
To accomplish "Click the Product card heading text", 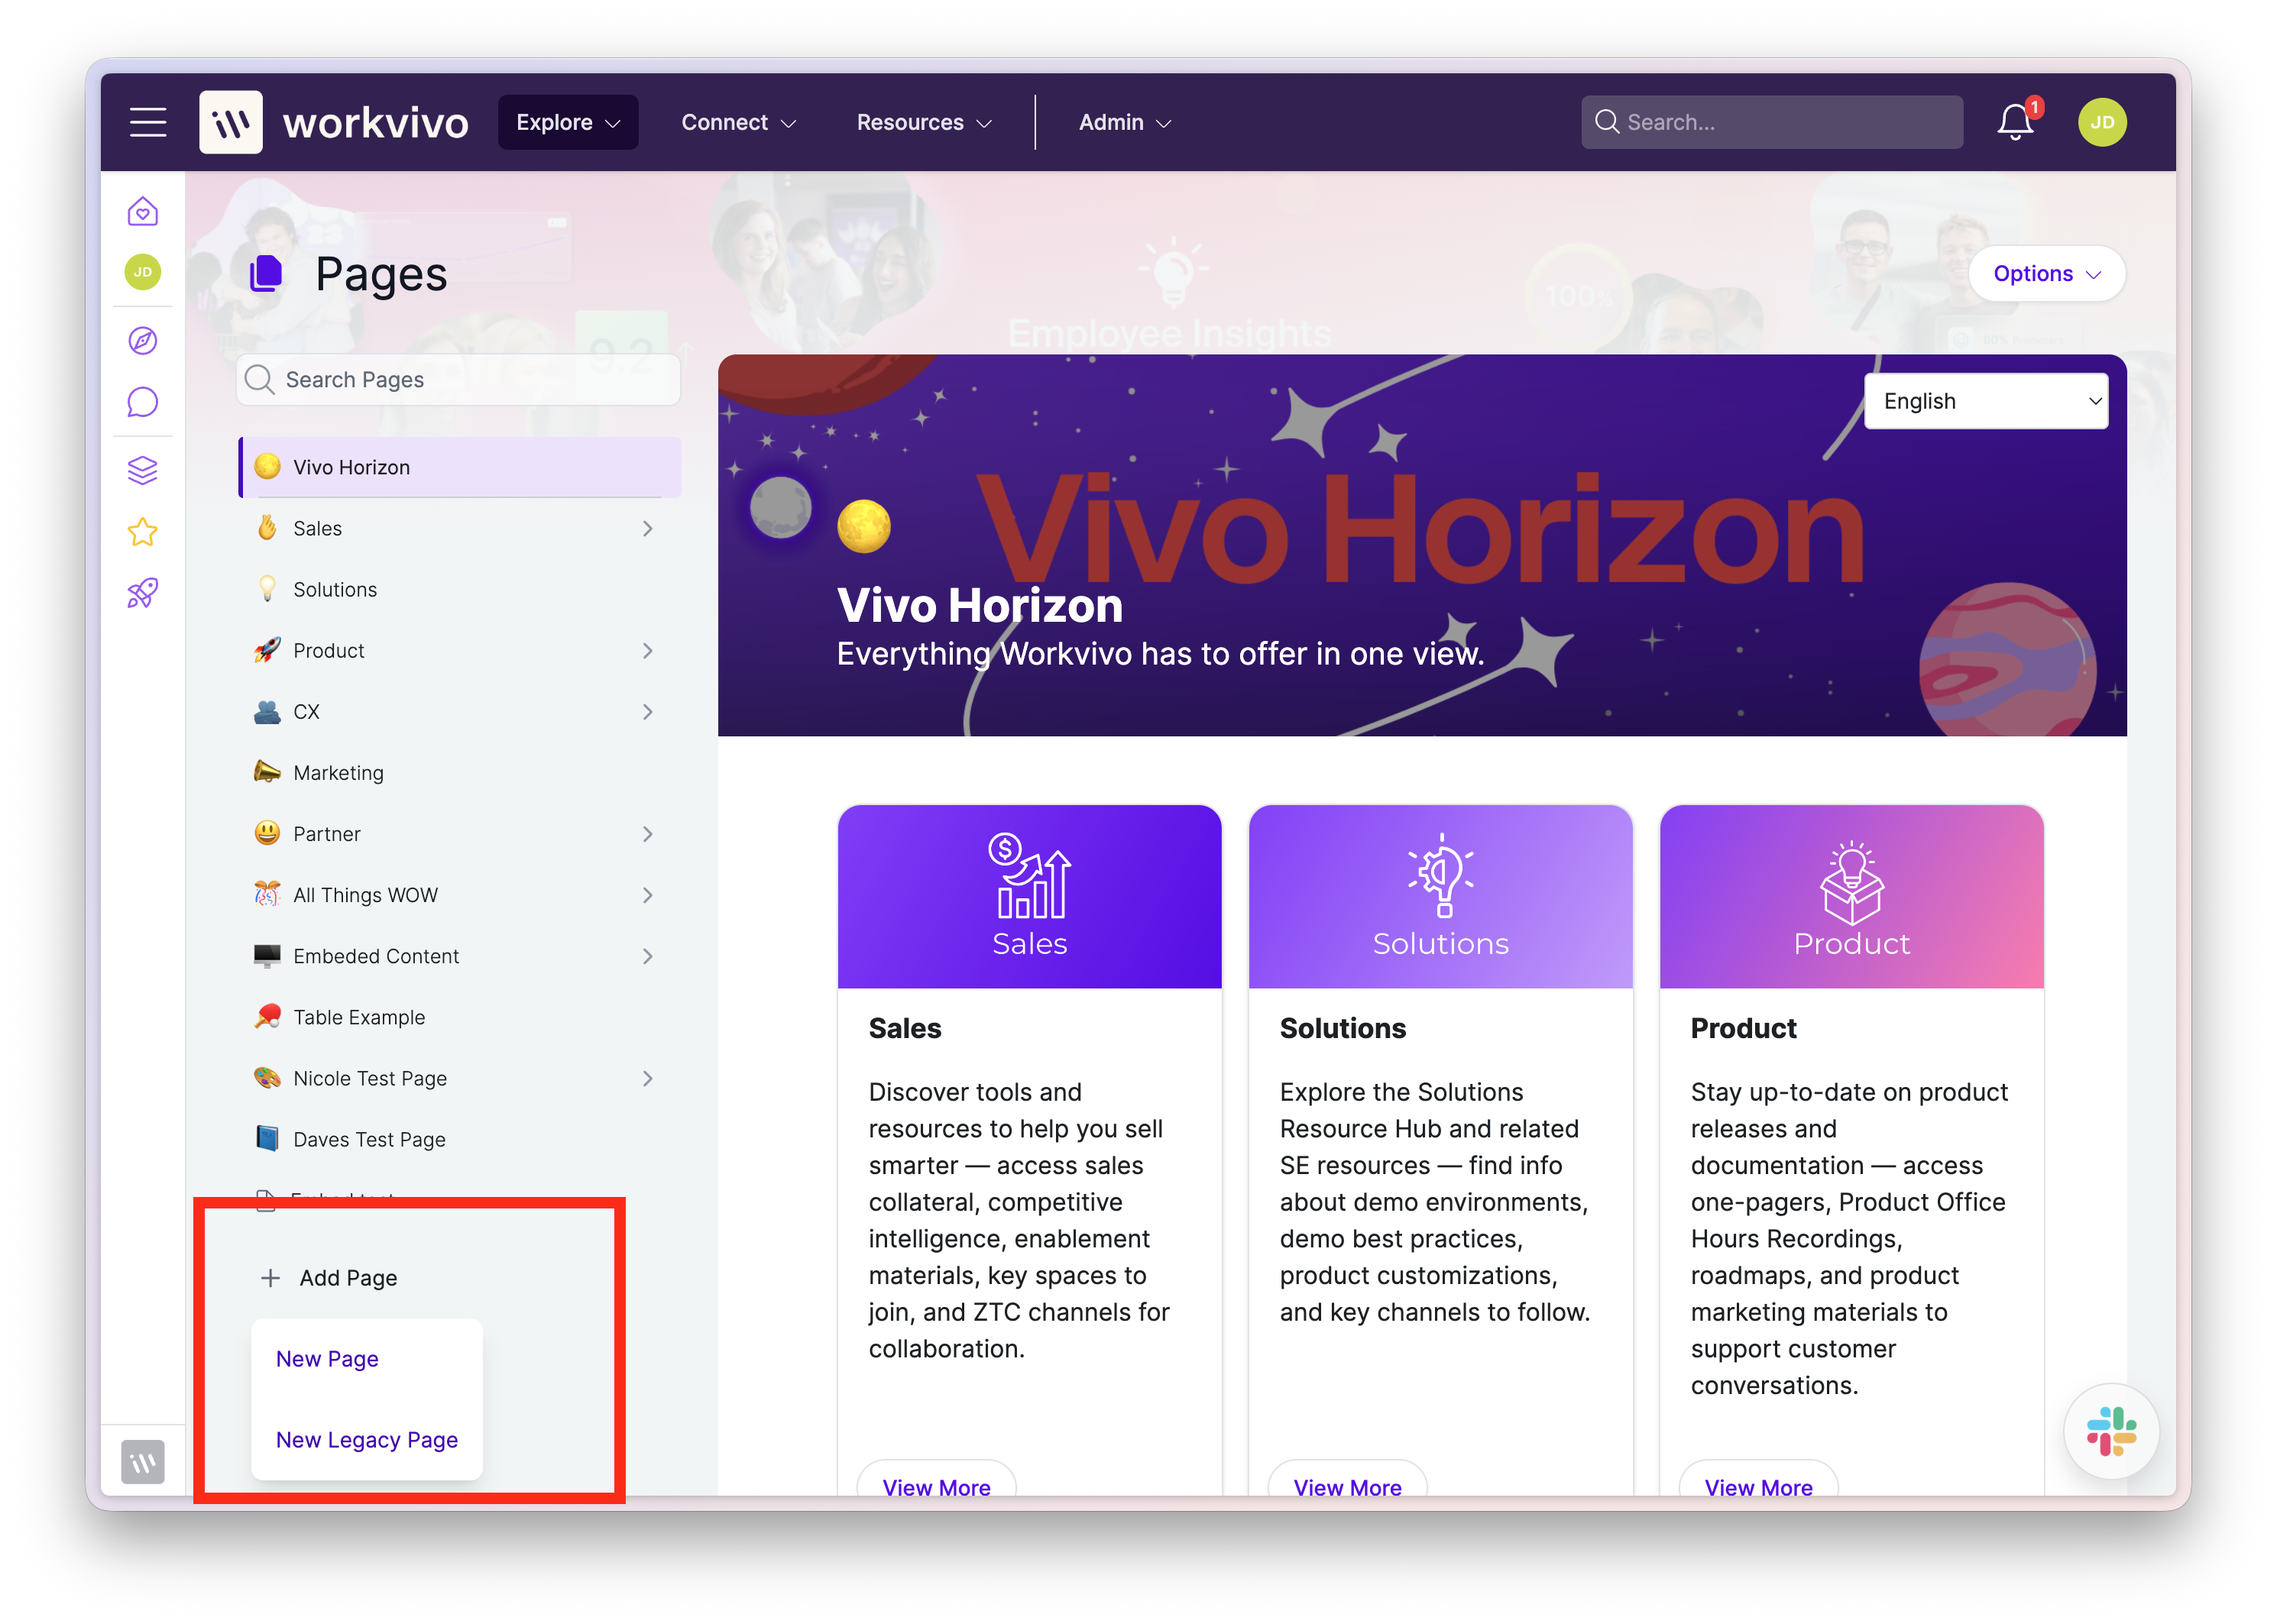I will (x=1743, y=1028).
